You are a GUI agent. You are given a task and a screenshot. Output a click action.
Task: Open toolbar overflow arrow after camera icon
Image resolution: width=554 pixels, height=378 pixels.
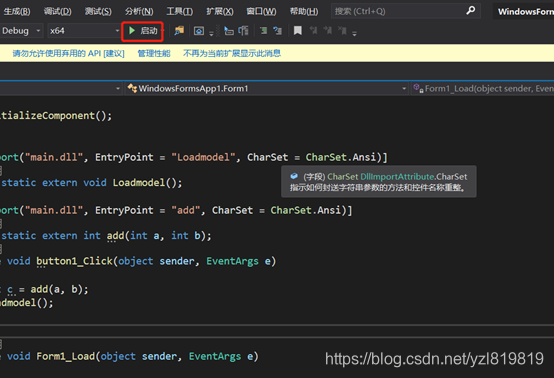point(211,33)
